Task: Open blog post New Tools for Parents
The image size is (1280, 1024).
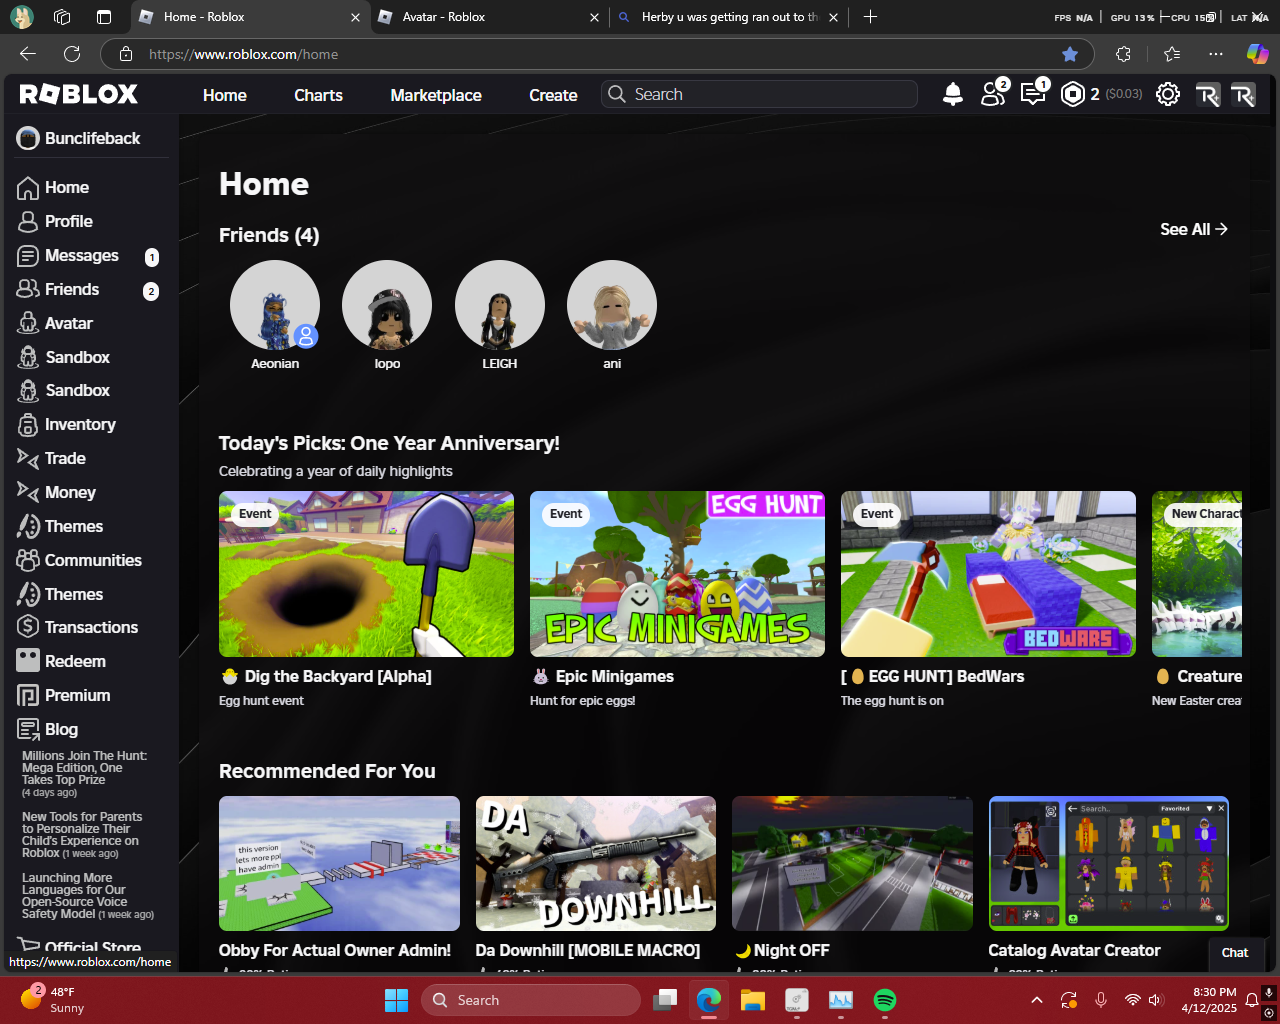Action: click(82, 835)
